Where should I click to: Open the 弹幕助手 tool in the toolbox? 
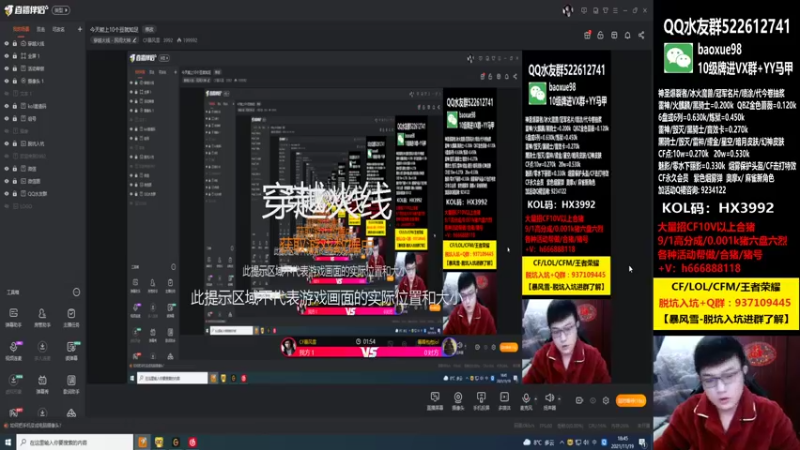[14, 317]
